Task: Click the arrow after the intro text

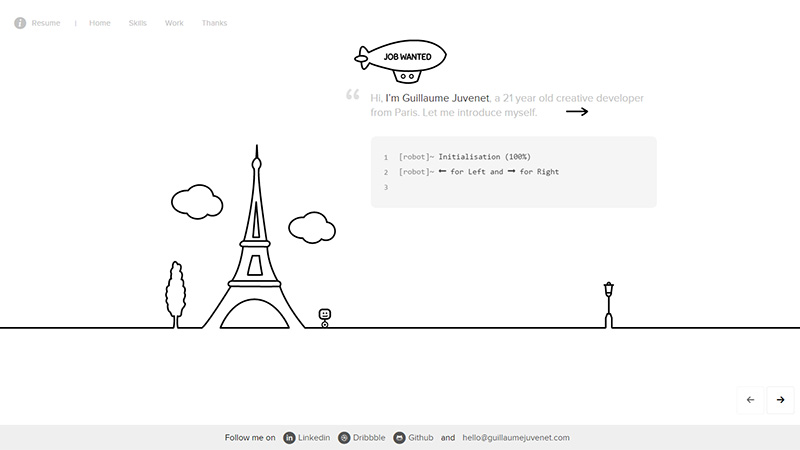Action: [x=577, y=112]
